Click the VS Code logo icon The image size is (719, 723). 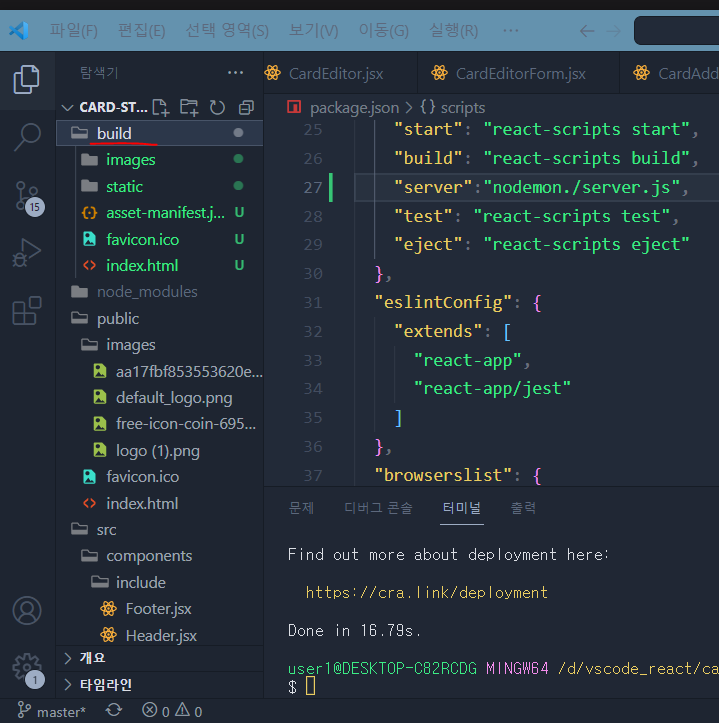coord(19,31)
